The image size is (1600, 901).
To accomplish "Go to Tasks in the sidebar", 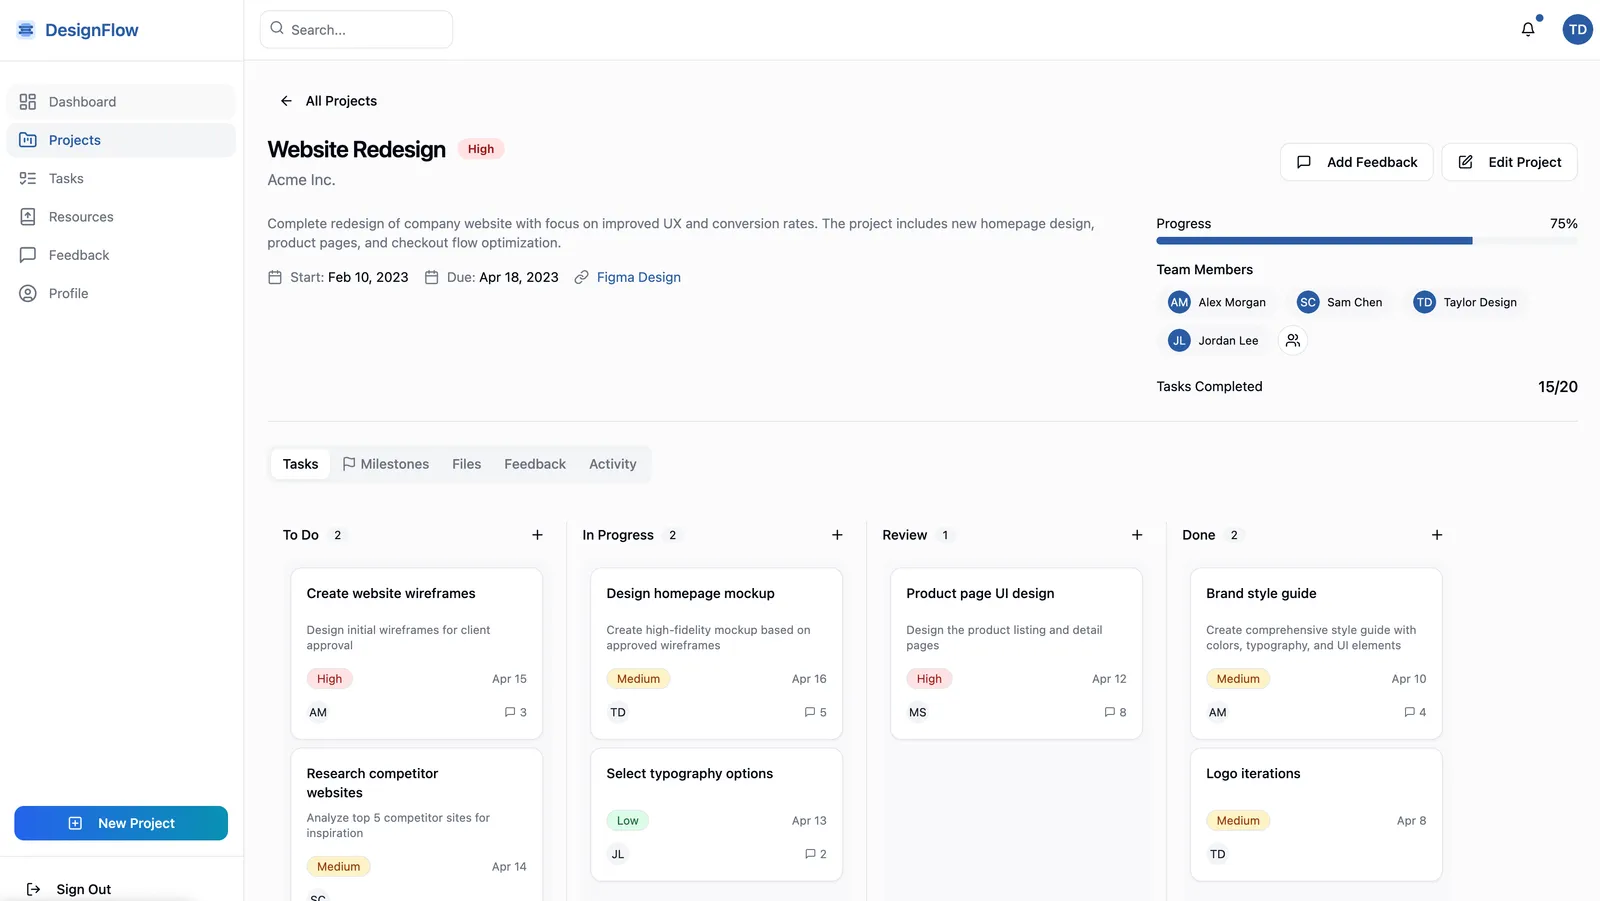I will pyautogui.click(x=121, y=178).
